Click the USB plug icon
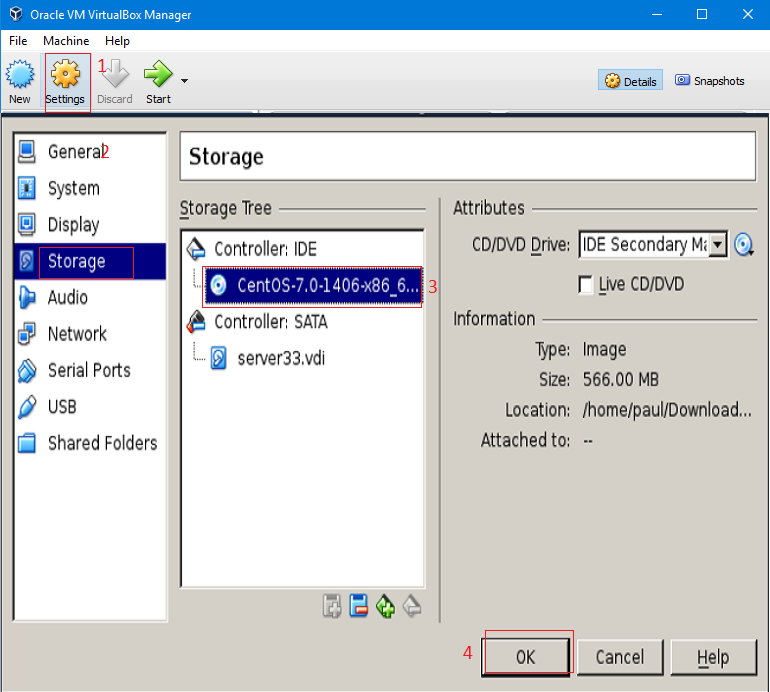Viewport: 770px width, 692px height. click(27, 407)
